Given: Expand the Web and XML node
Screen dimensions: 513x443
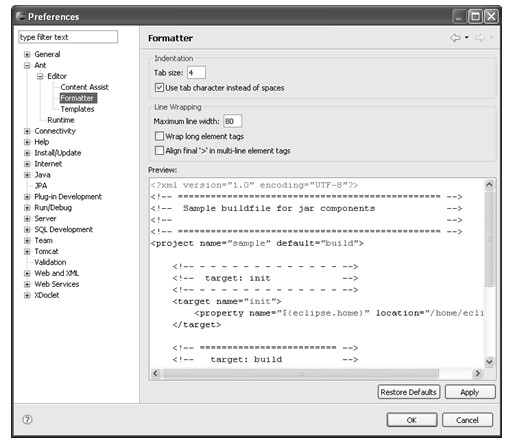Looking at the screenshot, I should [x=27, y=273].
